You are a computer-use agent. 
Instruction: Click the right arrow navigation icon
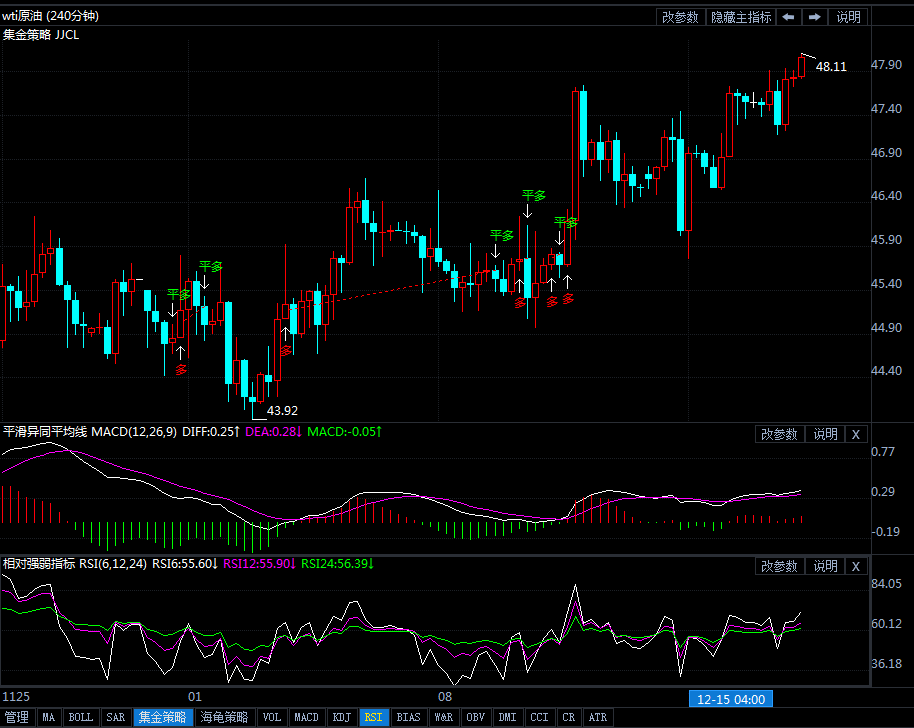click(x=815, y=17)
